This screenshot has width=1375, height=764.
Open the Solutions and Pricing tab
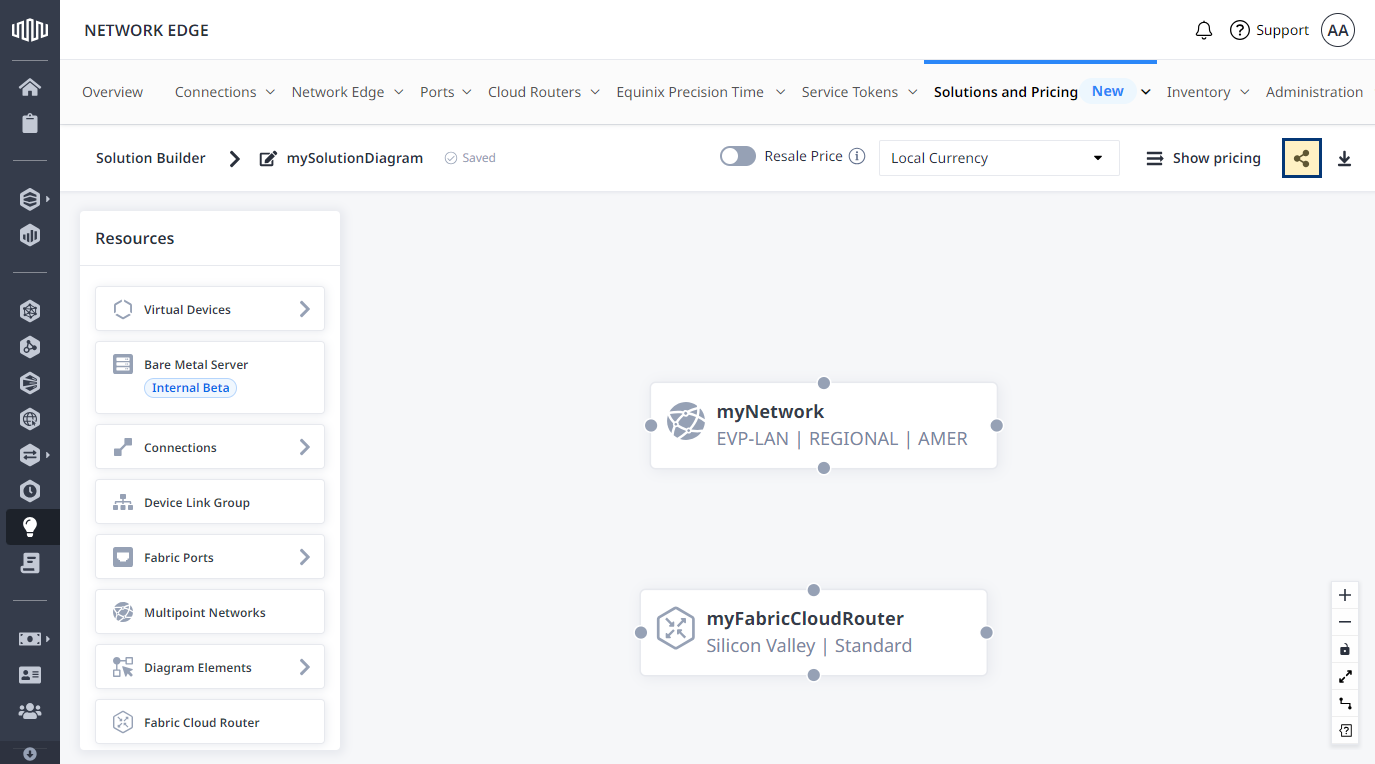coord(1006,92)
